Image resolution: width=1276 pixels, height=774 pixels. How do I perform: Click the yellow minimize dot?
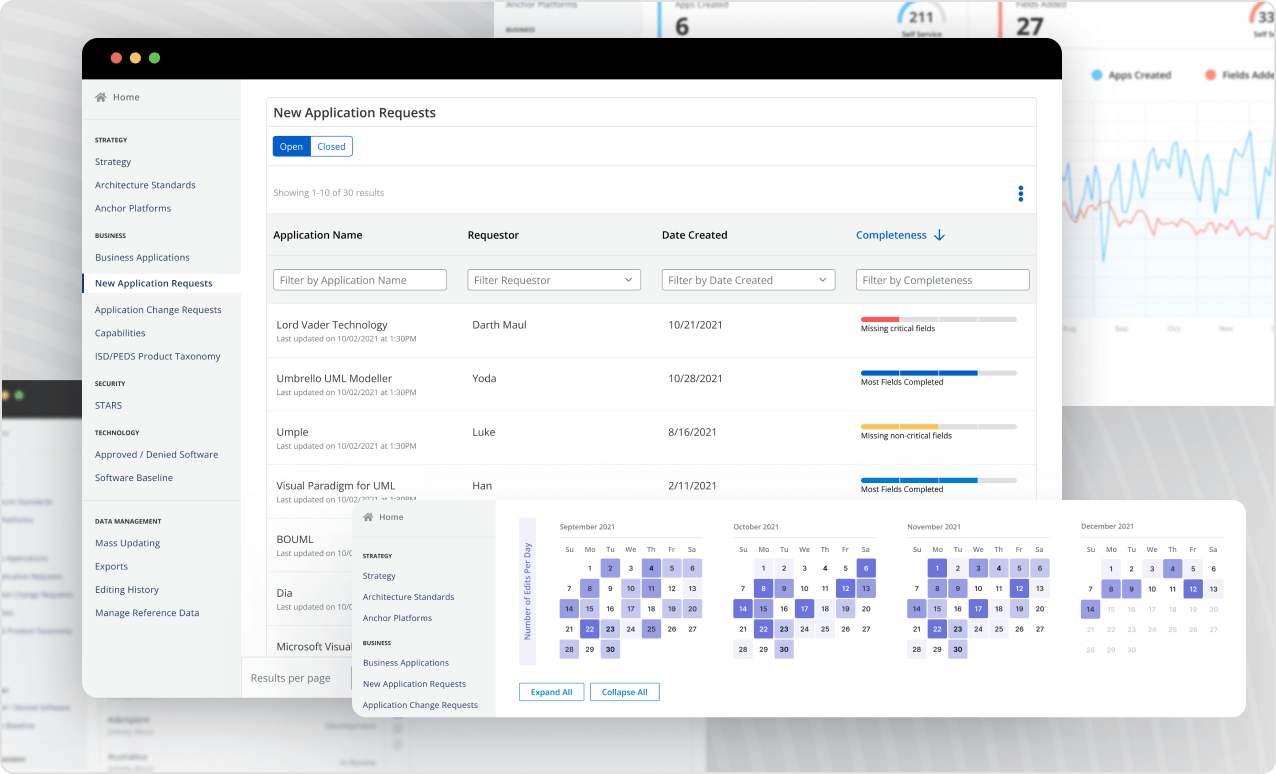(135, 58)
